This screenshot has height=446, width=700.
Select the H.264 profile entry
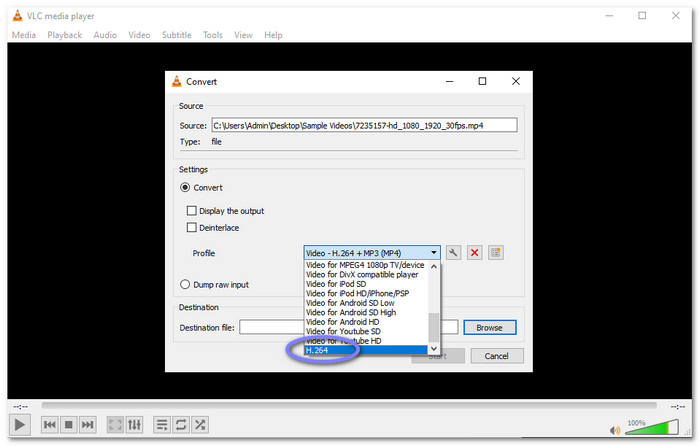[x=366, y=350]
